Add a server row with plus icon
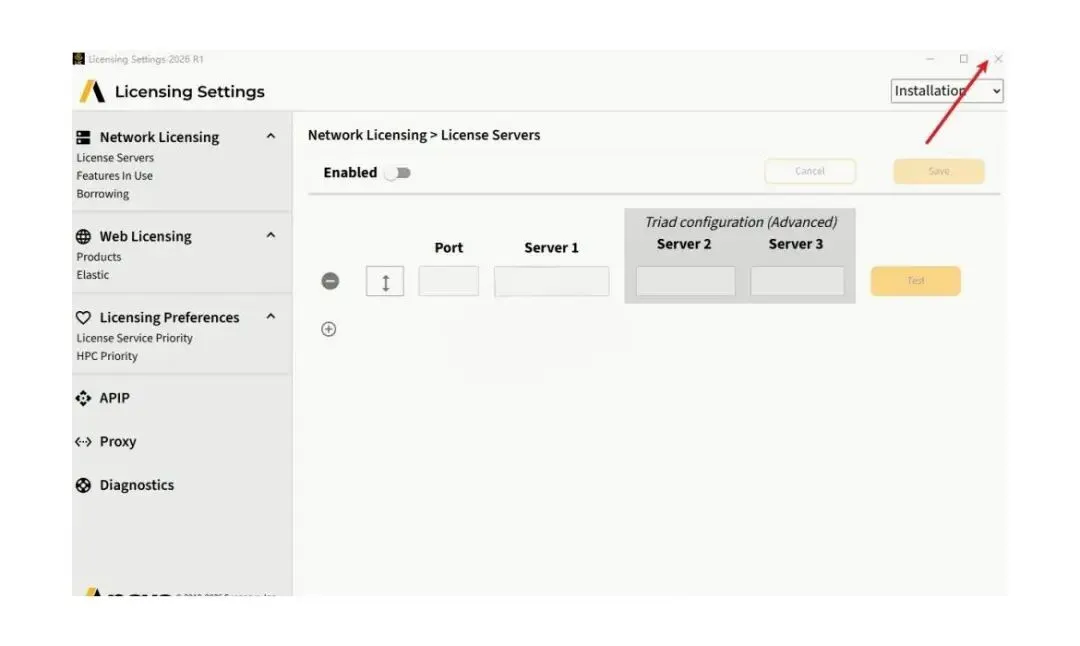 point(329,329)
